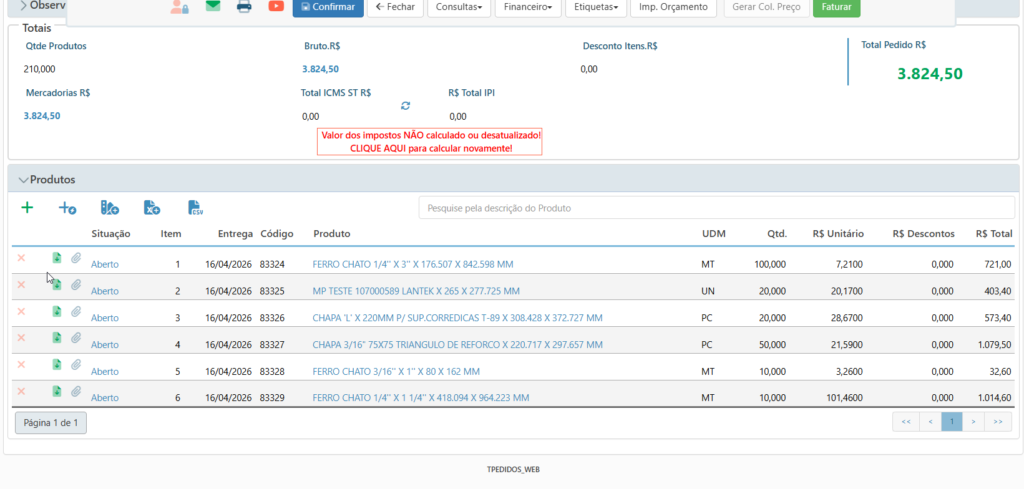Go to the last page of results
The width and height of the screenshot is (1024, 489).
pyautogui.click(x=997, y=422)
